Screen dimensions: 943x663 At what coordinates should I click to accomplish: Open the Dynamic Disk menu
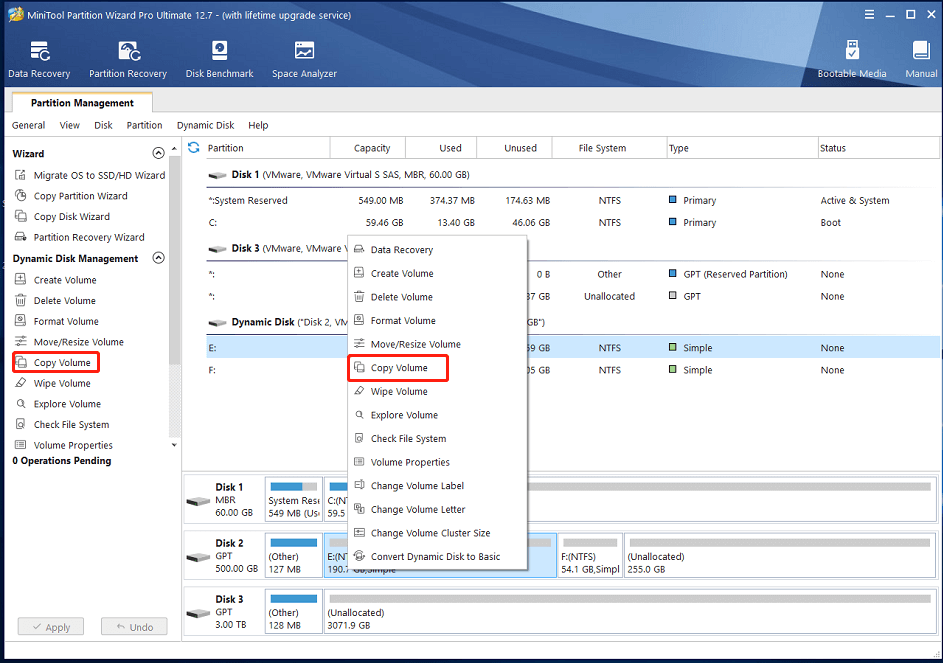(x=205, y=125)
